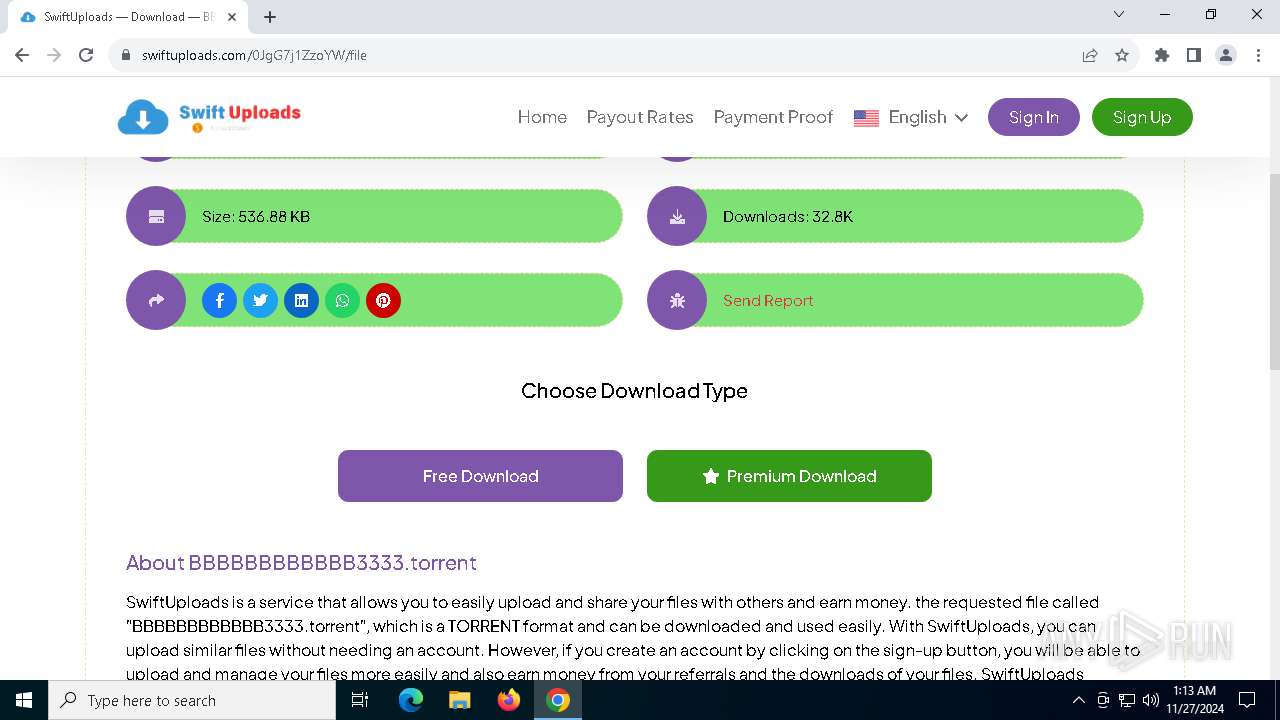Open new browser tab
1280x720 pixels.
tap(270, 17)
